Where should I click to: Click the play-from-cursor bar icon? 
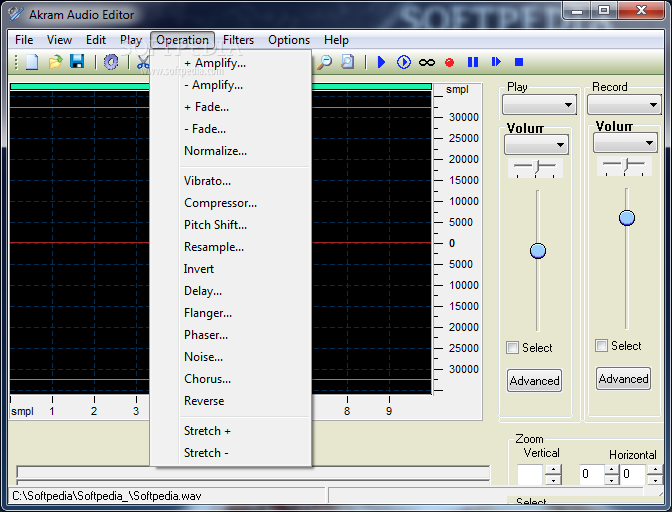coord(496,62)
